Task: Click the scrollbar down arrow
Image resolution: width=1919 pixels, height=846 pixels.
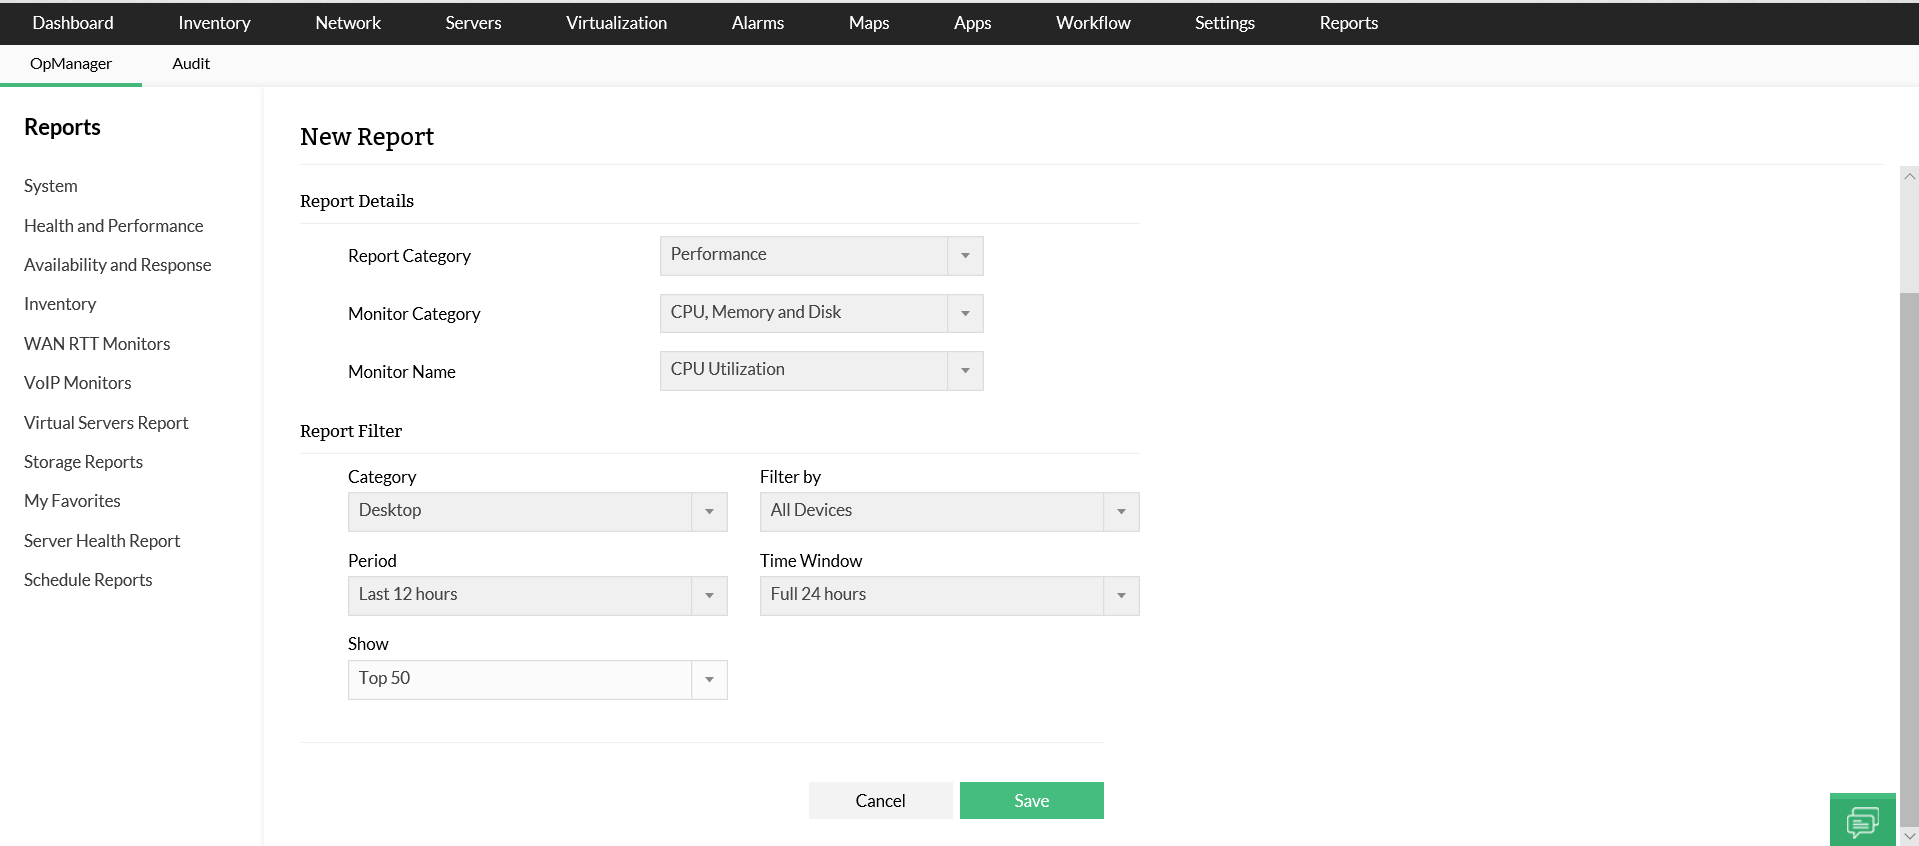Action: tap(1909, 836)
